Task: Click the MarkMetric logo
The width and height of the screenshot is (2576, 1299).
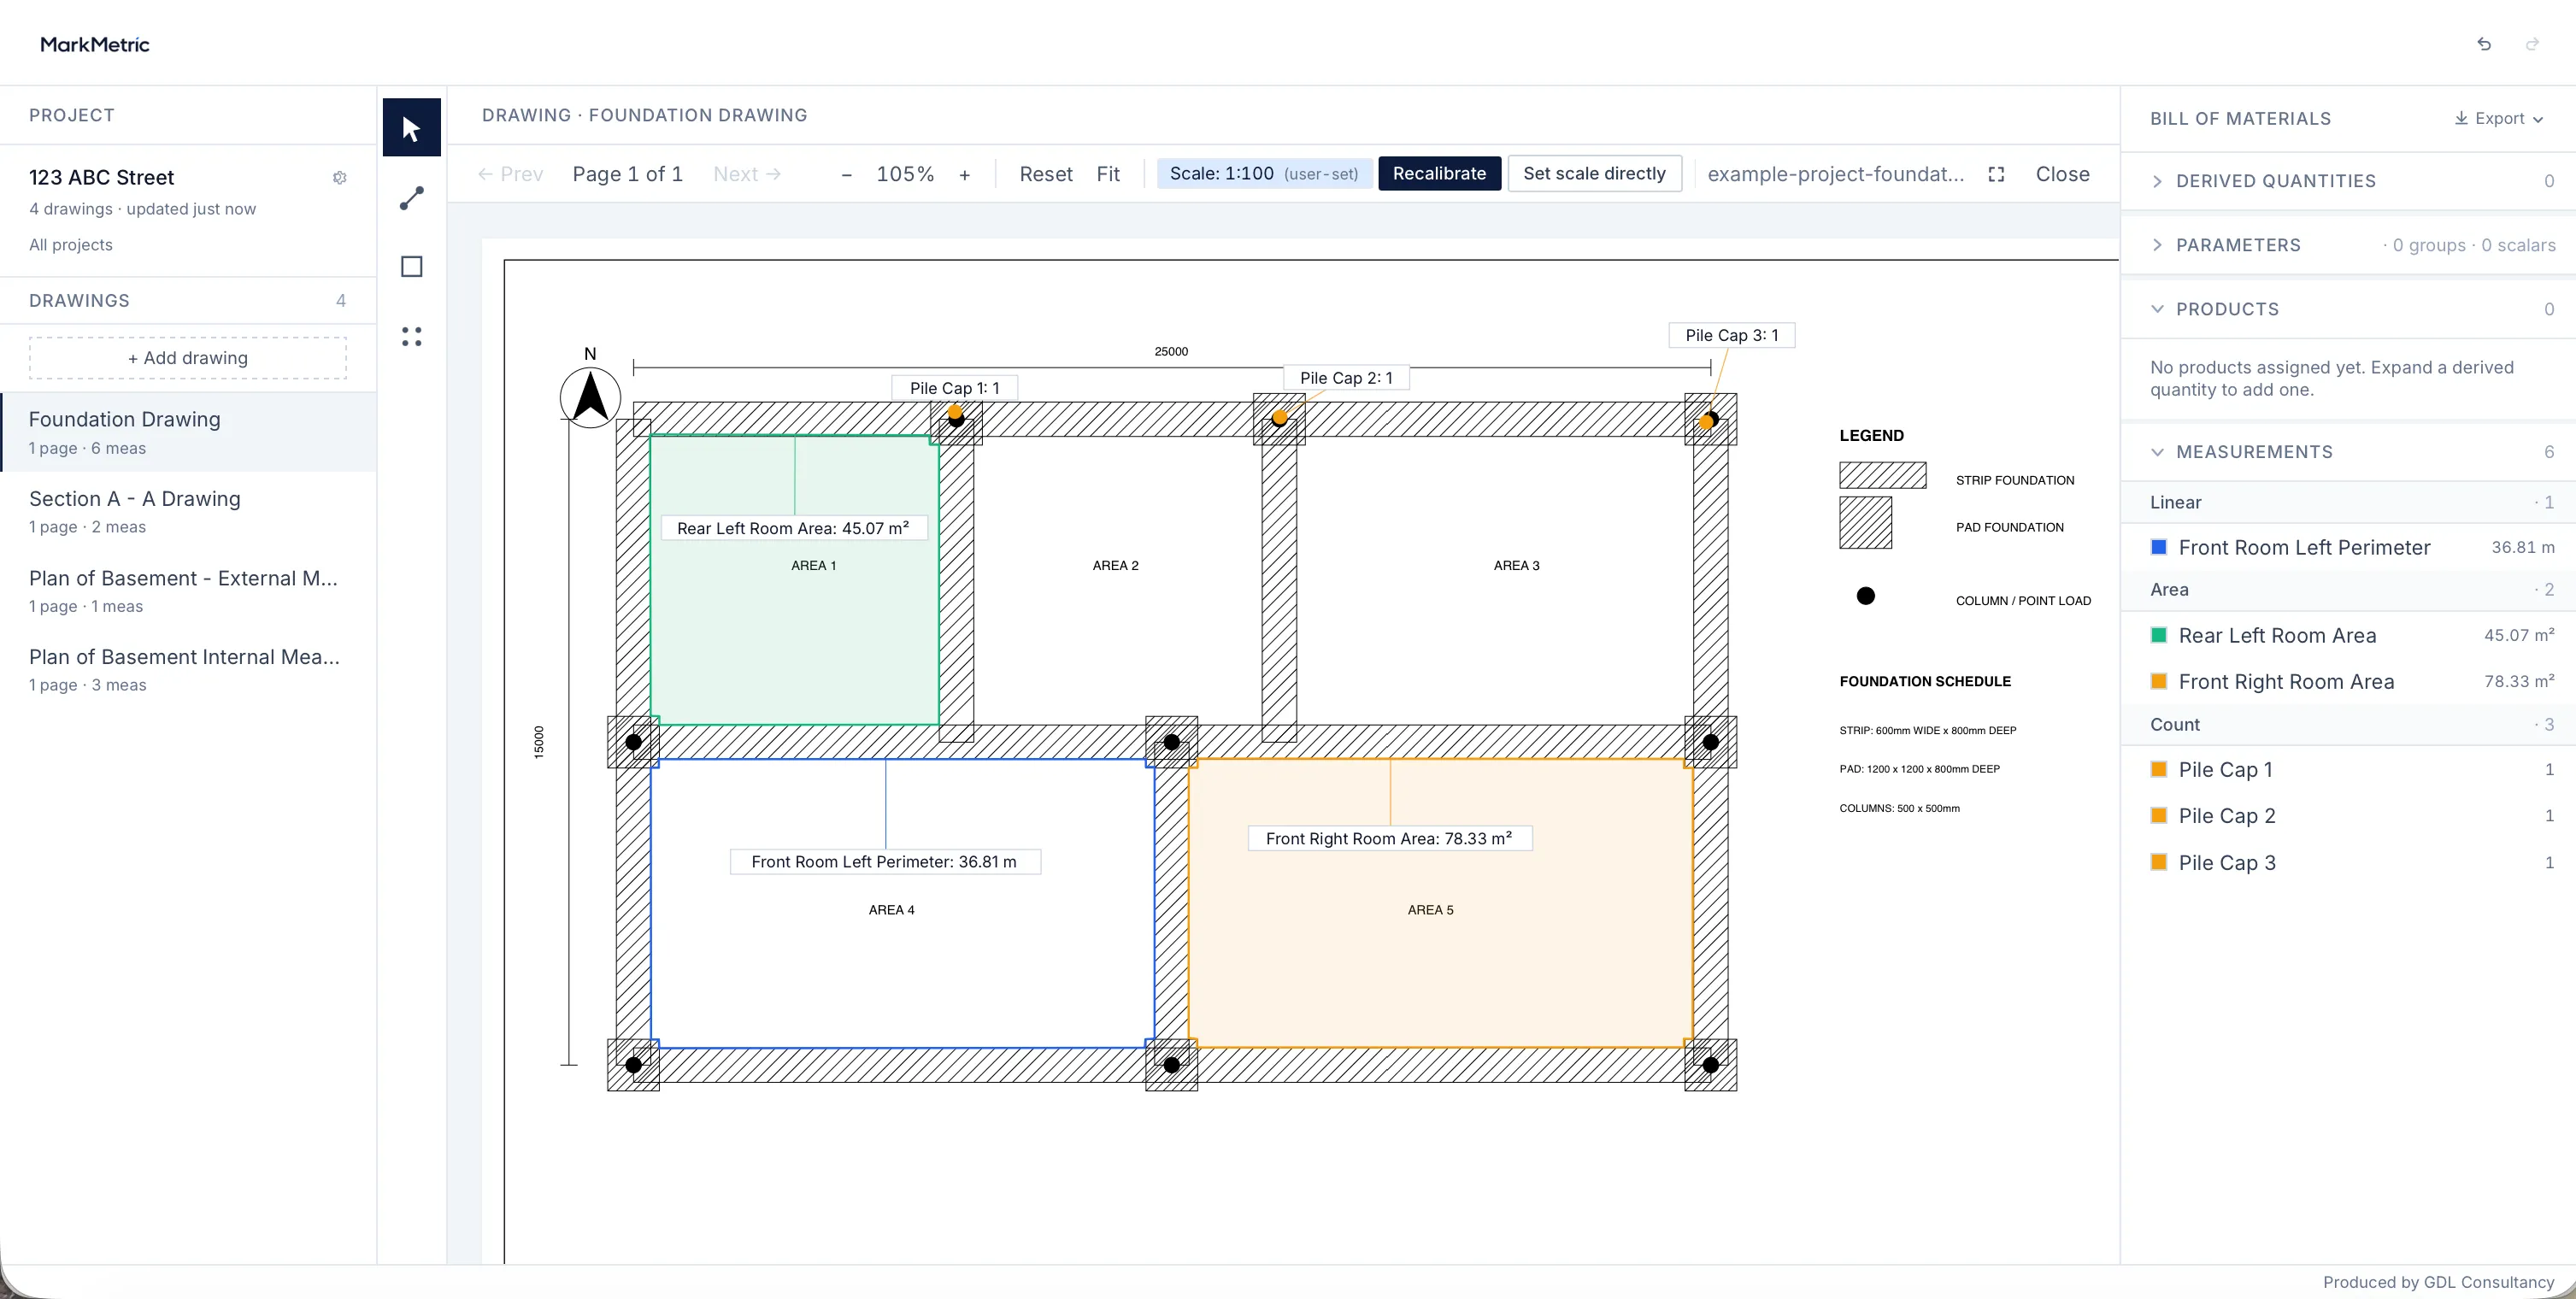Action: tap(95, 44)
